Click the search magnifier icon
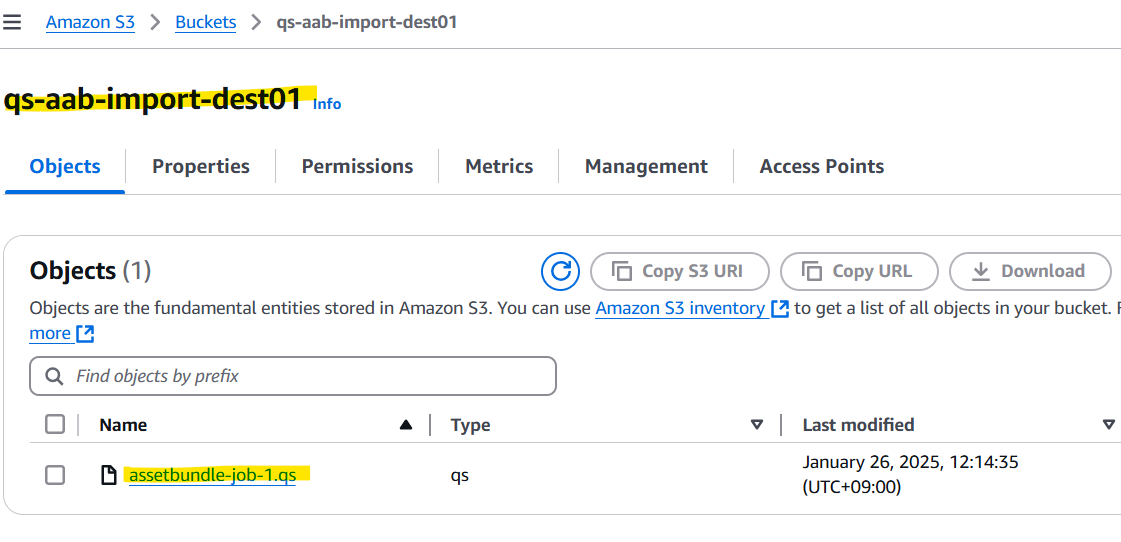Screen dimensions: 1121x542 [53, 377]
